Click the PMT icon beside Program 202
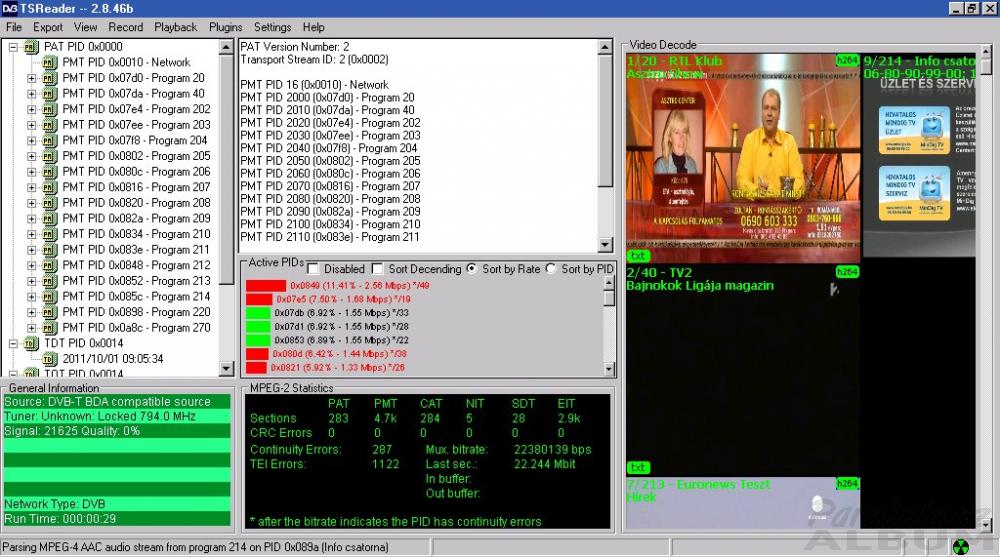The width and height of the screenshot is (1000, 557). [50, 110]
